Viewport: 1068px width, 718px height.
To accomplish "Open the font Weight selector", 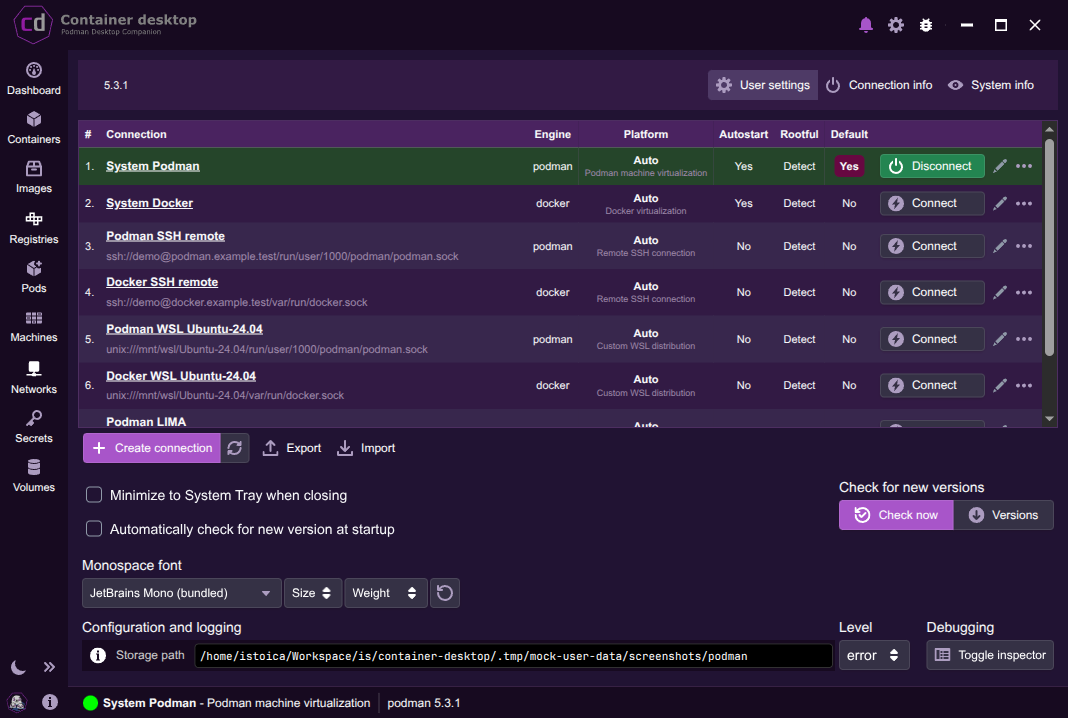I will [x=386, y=593].
